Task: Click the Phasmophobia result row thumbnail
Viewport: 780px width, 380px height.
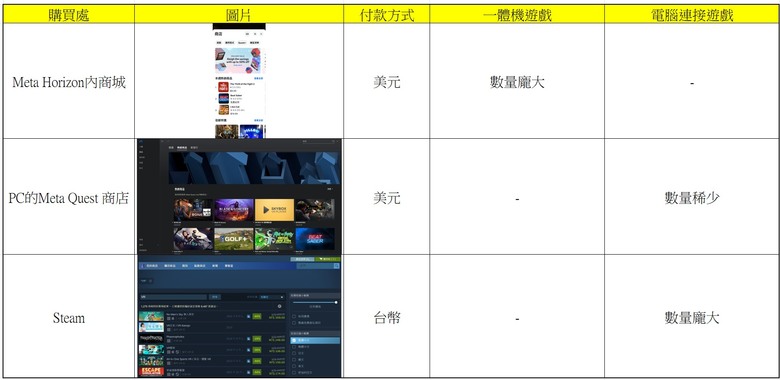Action: 151,338
